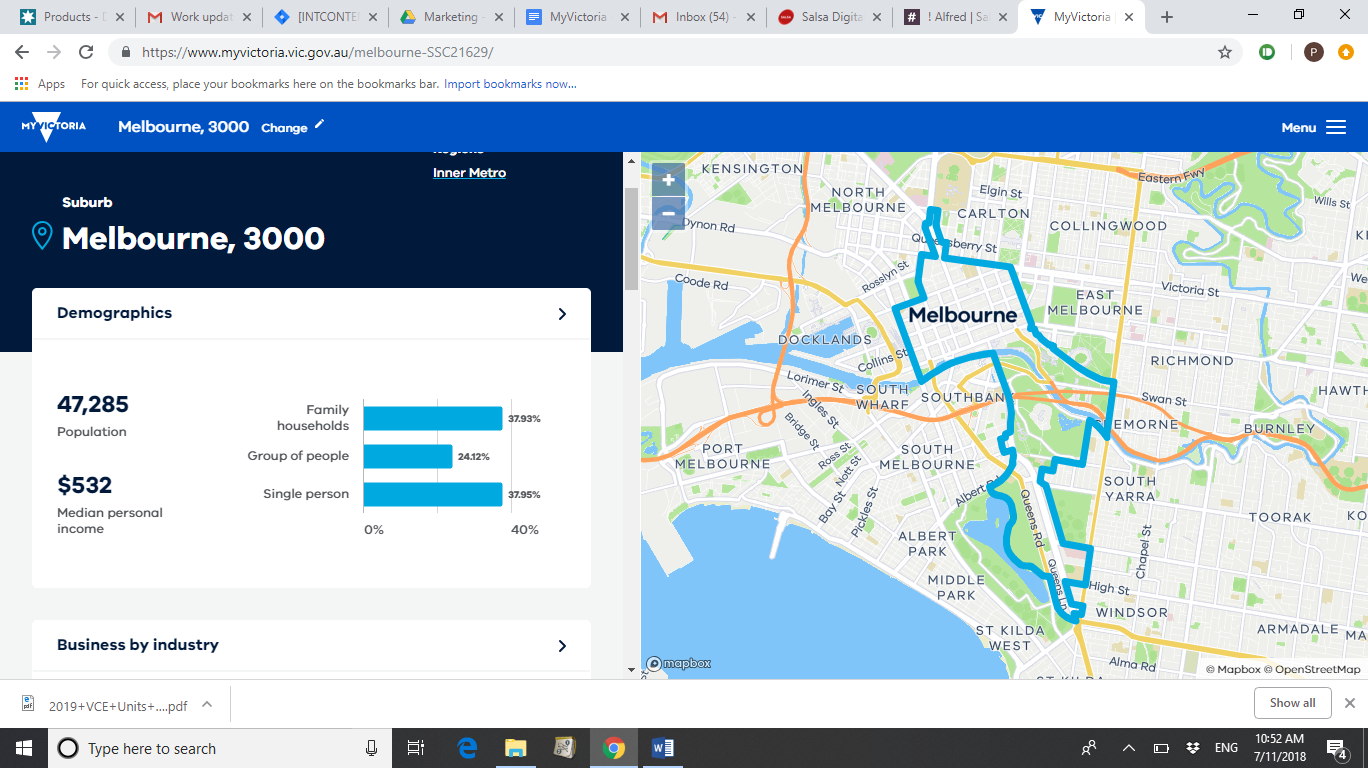
Task: Click the orange update icon in Chrome toolbar
Action: pos(1346,52)
